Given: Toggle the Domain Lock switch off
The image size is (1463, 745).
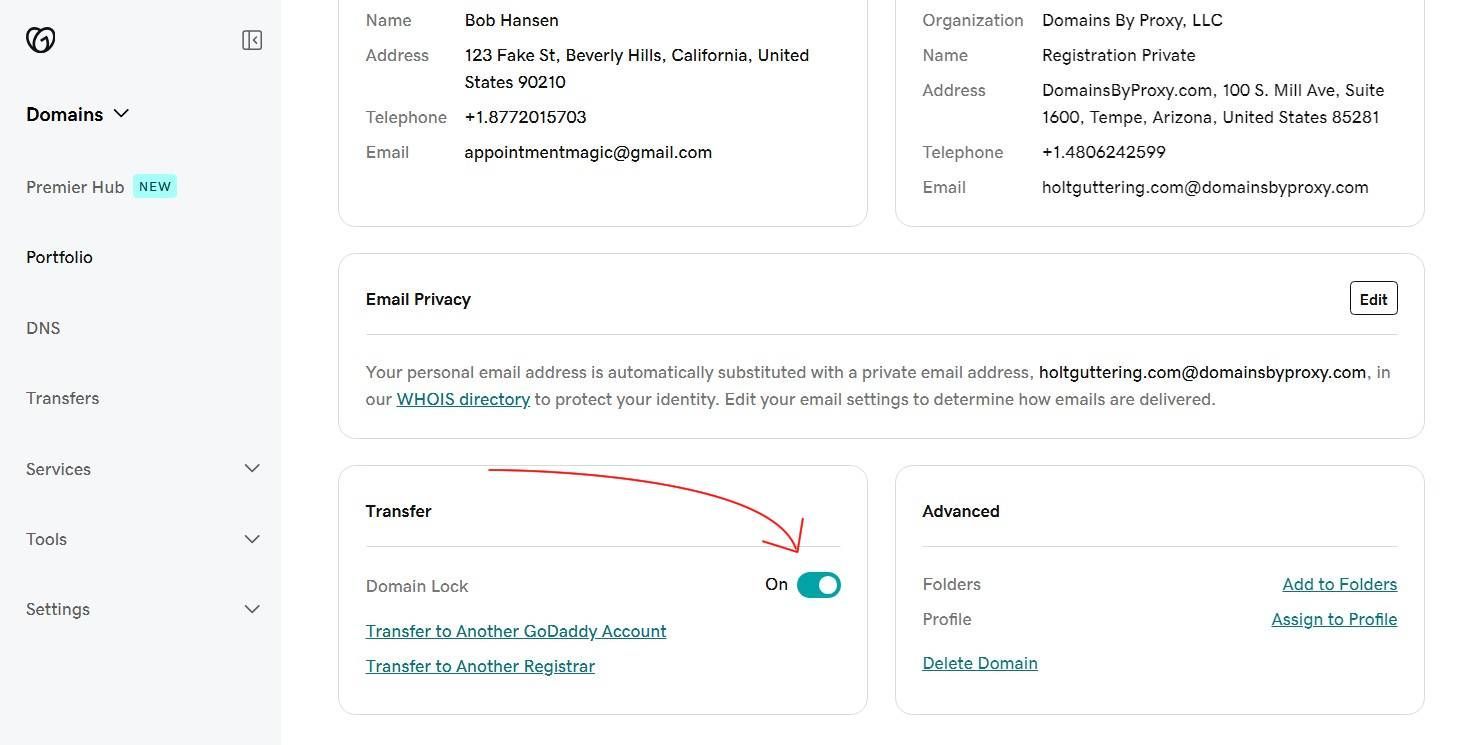Looking at the screenshot, I should tap(819, 585).
